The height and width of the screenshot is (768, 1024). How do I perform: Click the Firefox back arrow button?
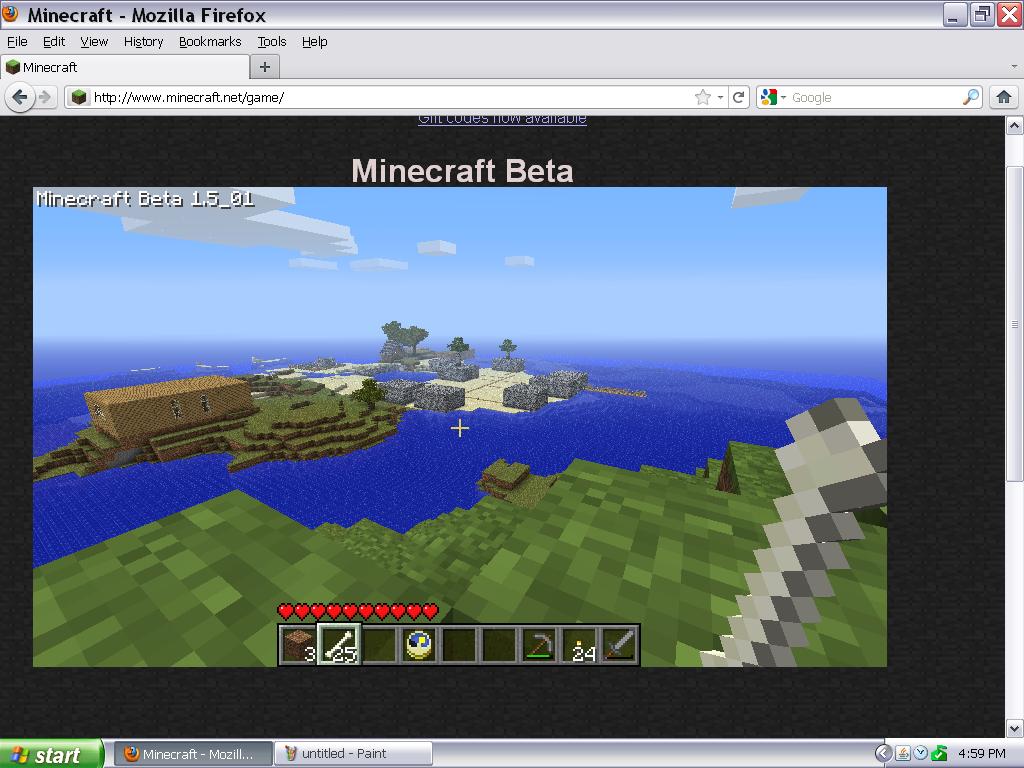coord(20,98)
